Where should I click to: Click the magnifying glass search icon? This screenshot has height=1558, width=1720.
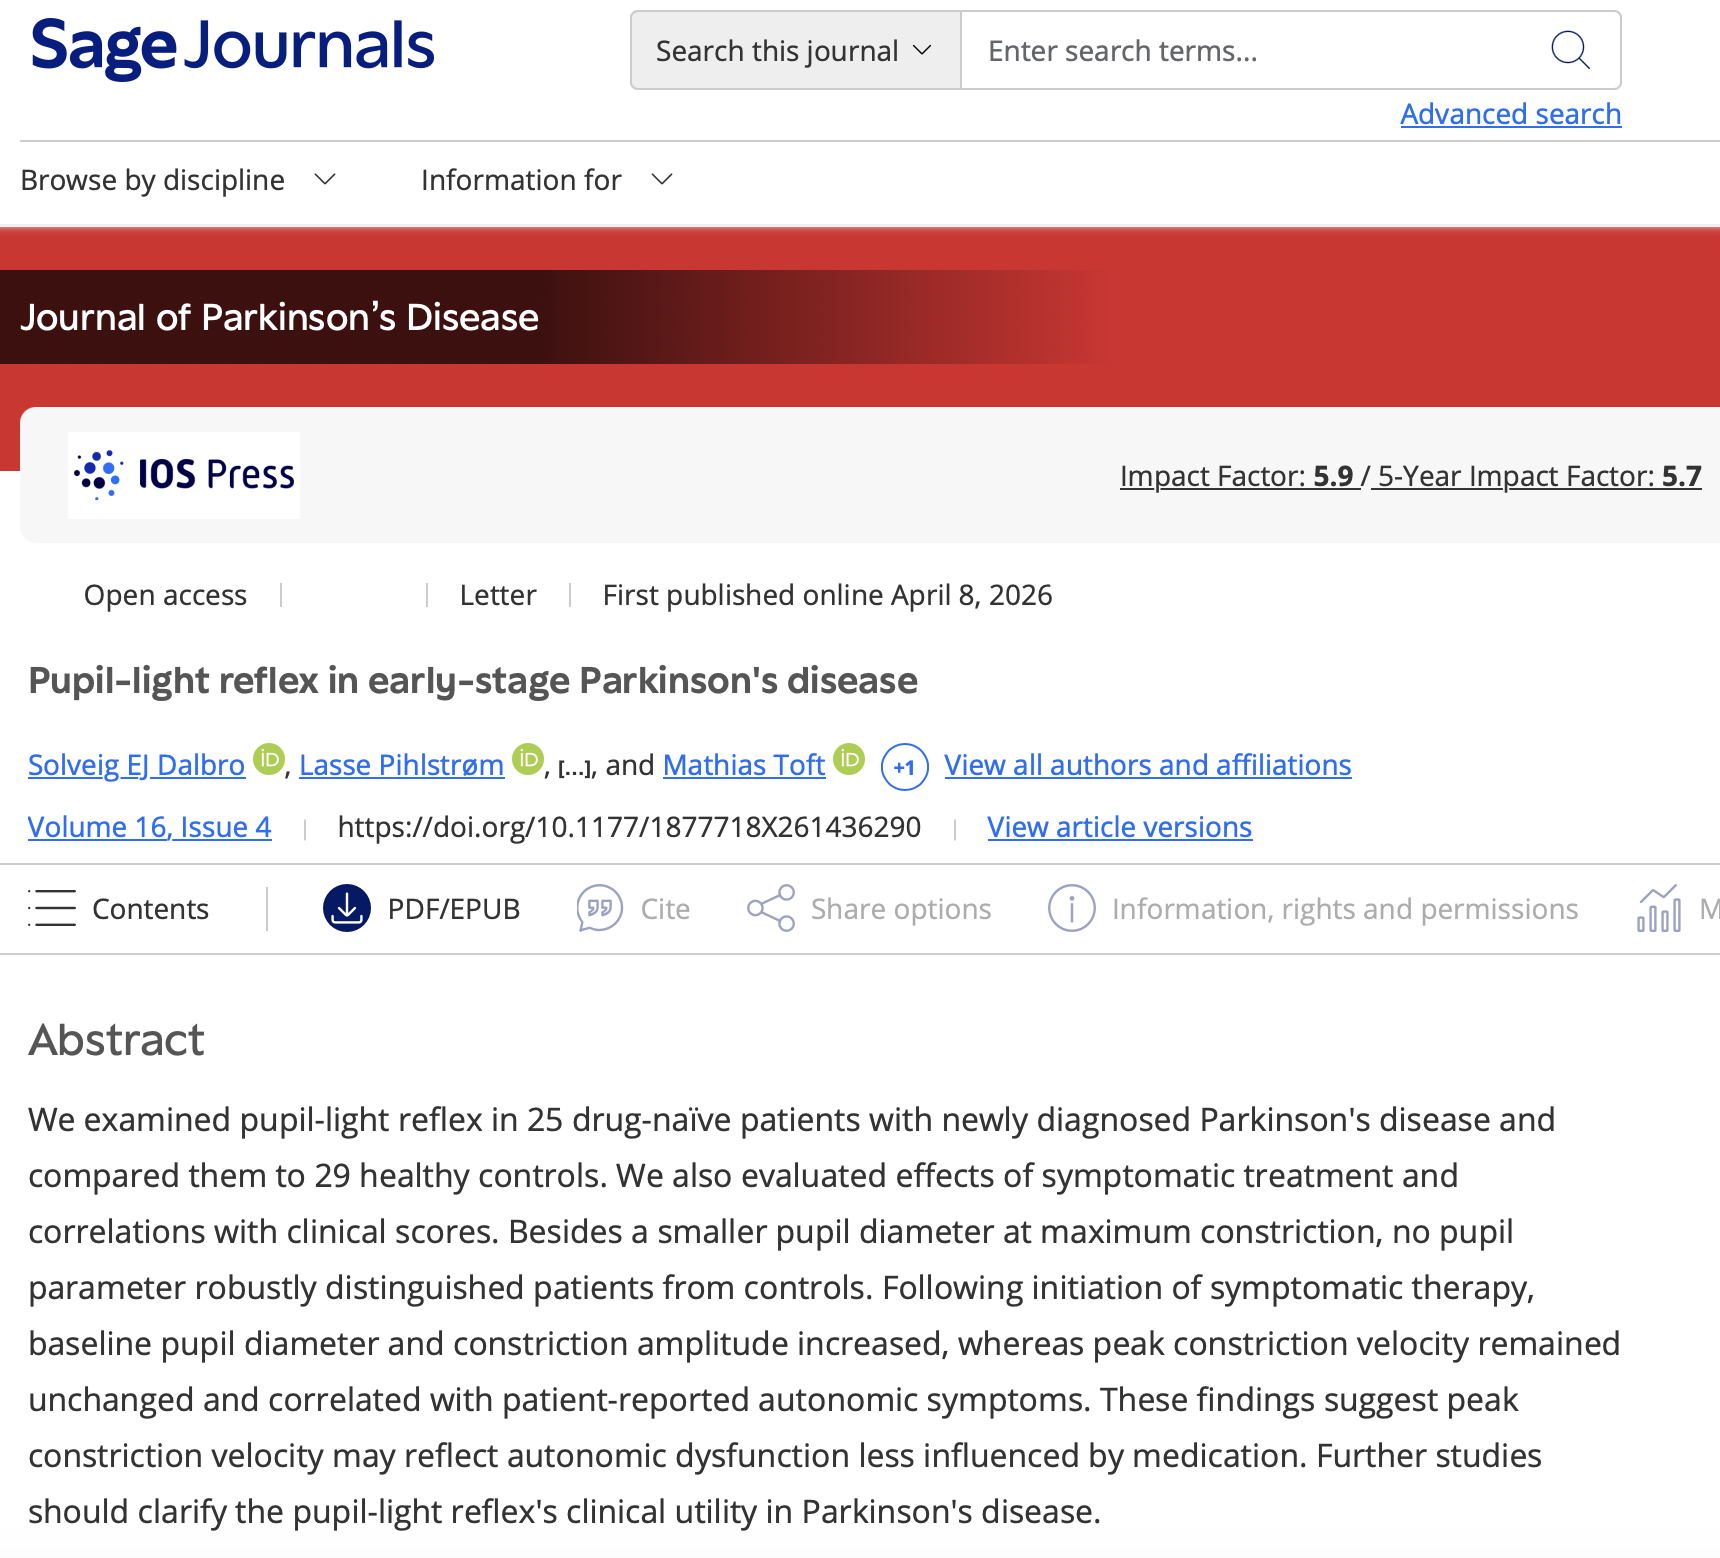(1570, 50)
